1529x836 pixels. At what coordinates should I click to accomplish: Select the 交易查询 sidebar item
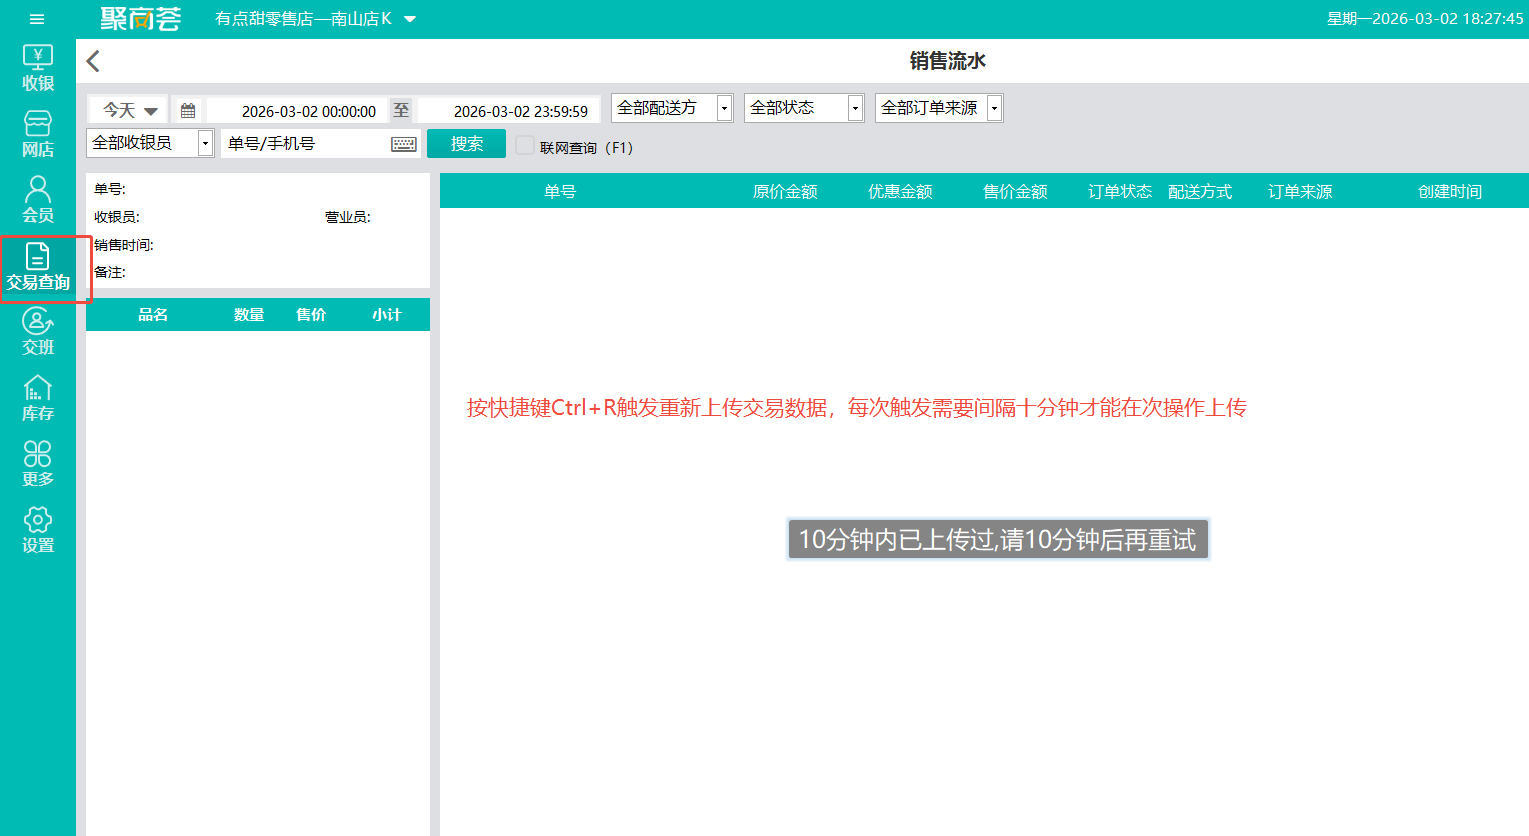click(x=38, y=268)
